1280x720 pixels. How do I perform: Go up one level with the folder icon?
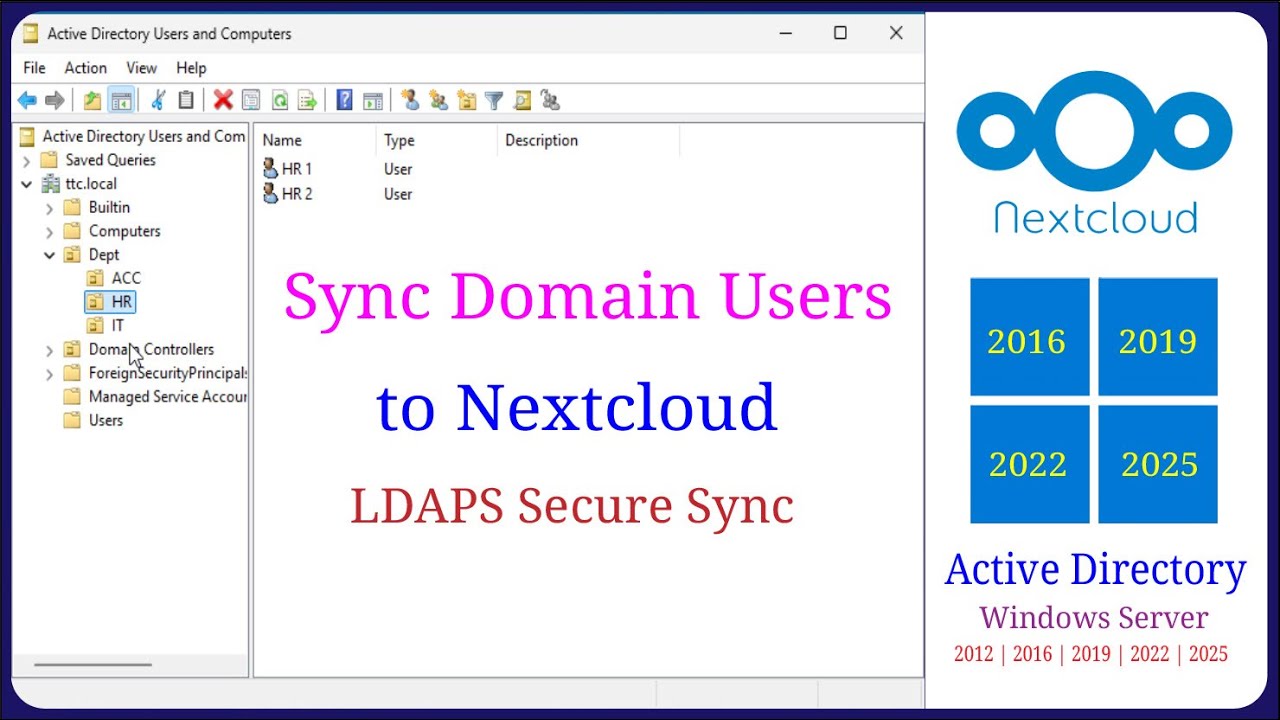click(92, 100)
